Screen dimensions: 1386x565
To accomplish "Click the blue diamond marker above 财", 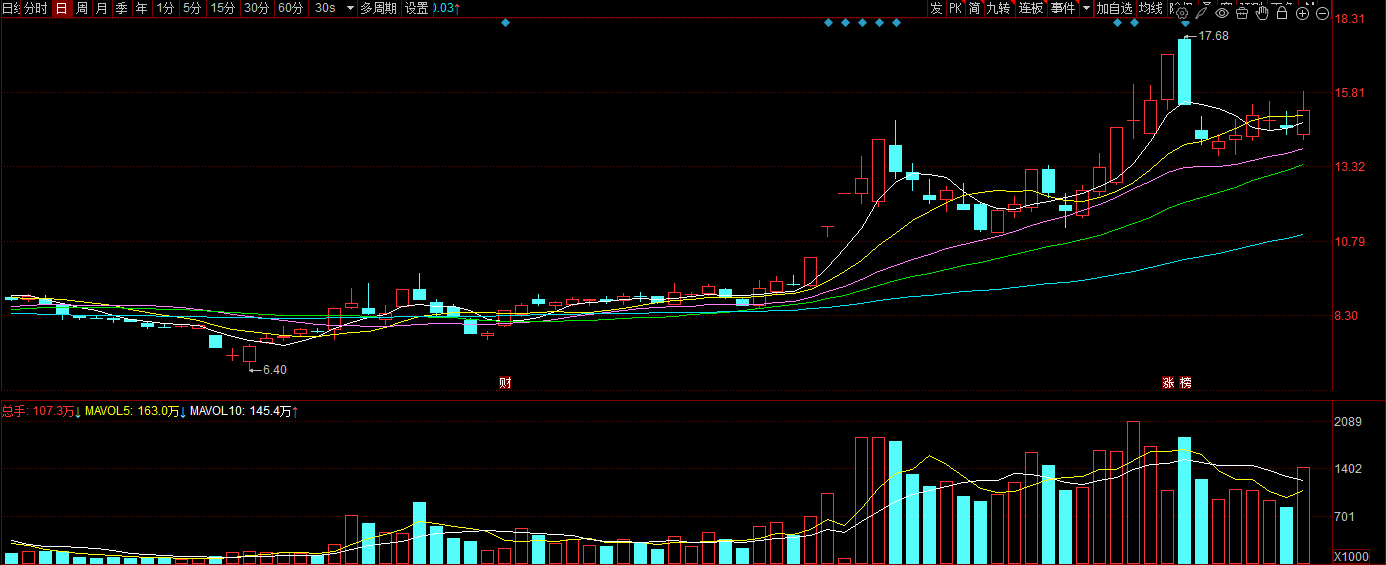I will (505, 22).
